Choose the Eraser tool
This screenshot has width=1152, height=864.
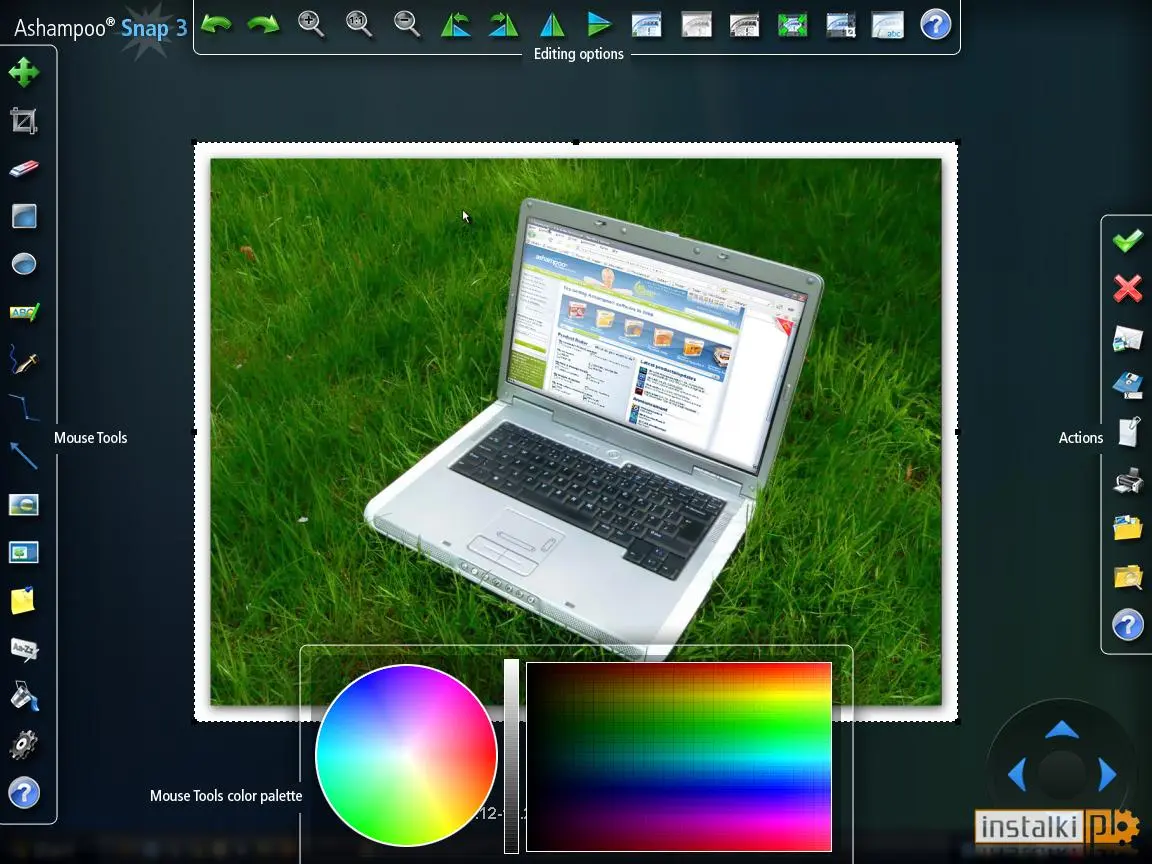(x=24, y=169)
